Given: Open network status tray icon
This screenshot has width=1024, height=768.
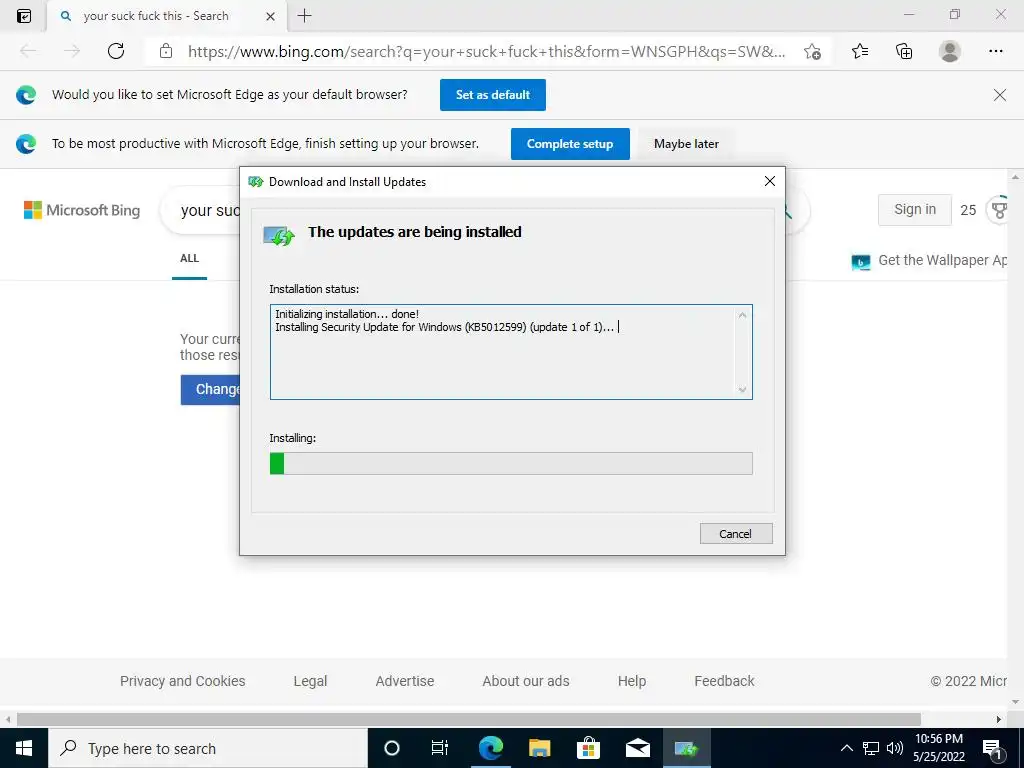Looking at the screenshot, I should tap(871, 748).
